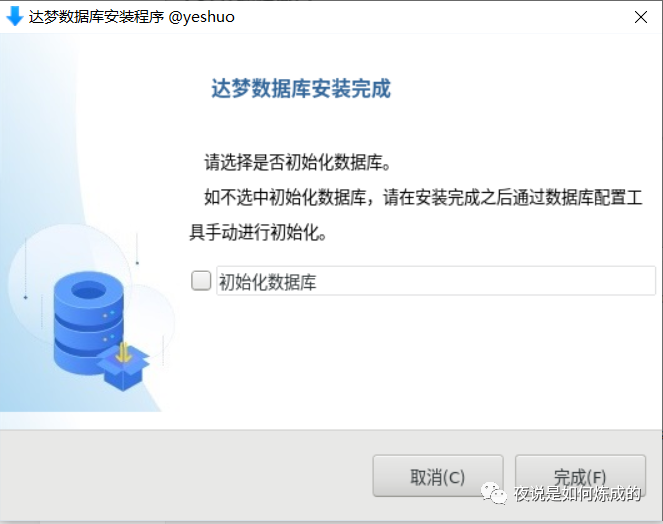Click the 达梦数据库安装完成 heading
Viewport: 663px width, 524px height.
click(x=301, y=88)
